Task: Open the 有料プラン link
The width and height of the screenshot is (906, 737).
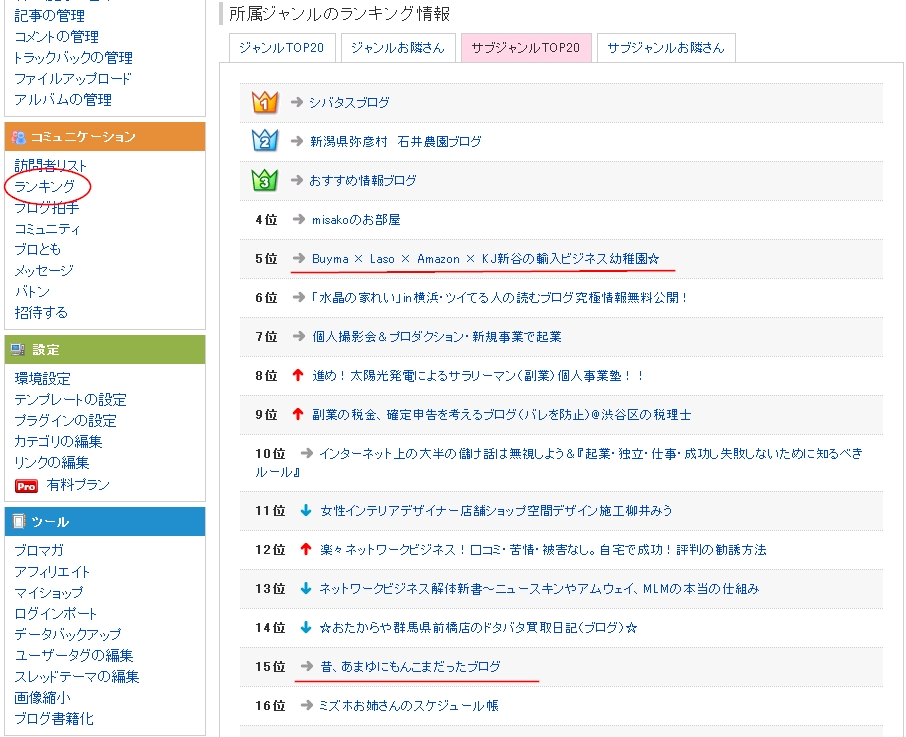Action: [x=78, y=485]
